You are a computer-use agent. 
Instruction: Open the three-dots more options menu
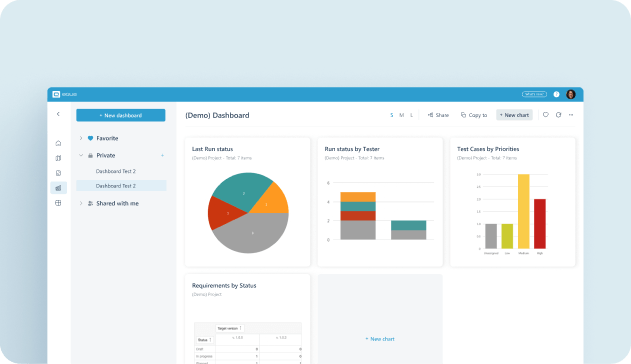pos(571,115)
